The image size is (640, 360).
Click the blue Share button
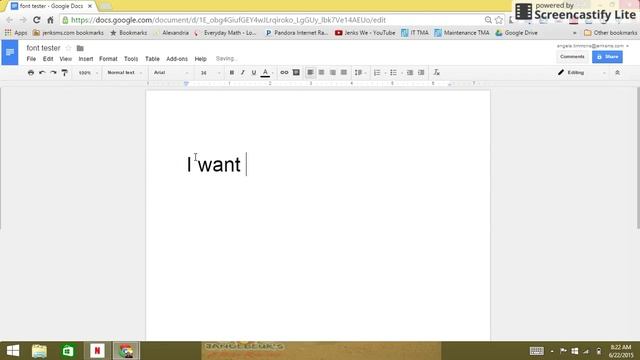[607, 57]
